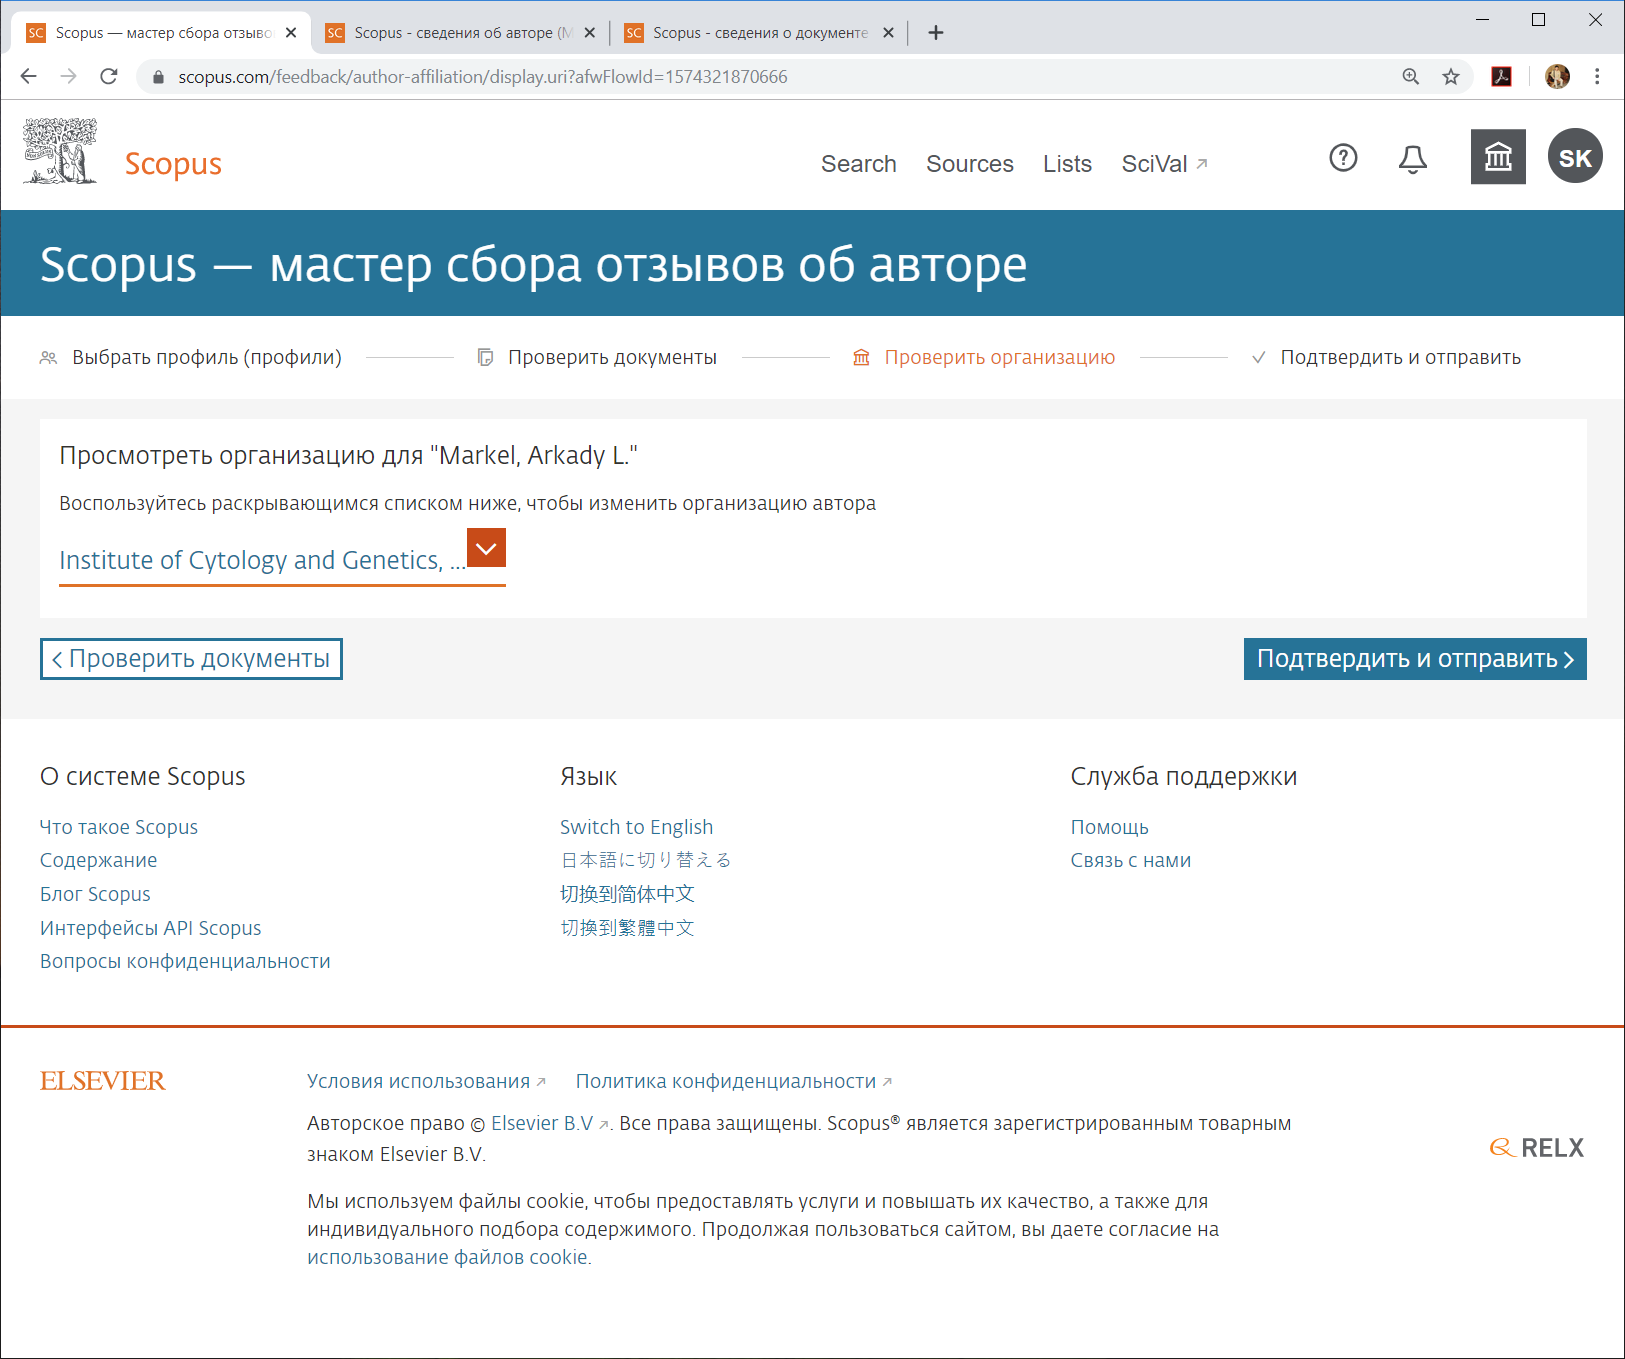Close the 'Scopus - сведения о документе' tab
Image resolution: width=1625 pixels, height=1359 pixels.
click(888, 33)
